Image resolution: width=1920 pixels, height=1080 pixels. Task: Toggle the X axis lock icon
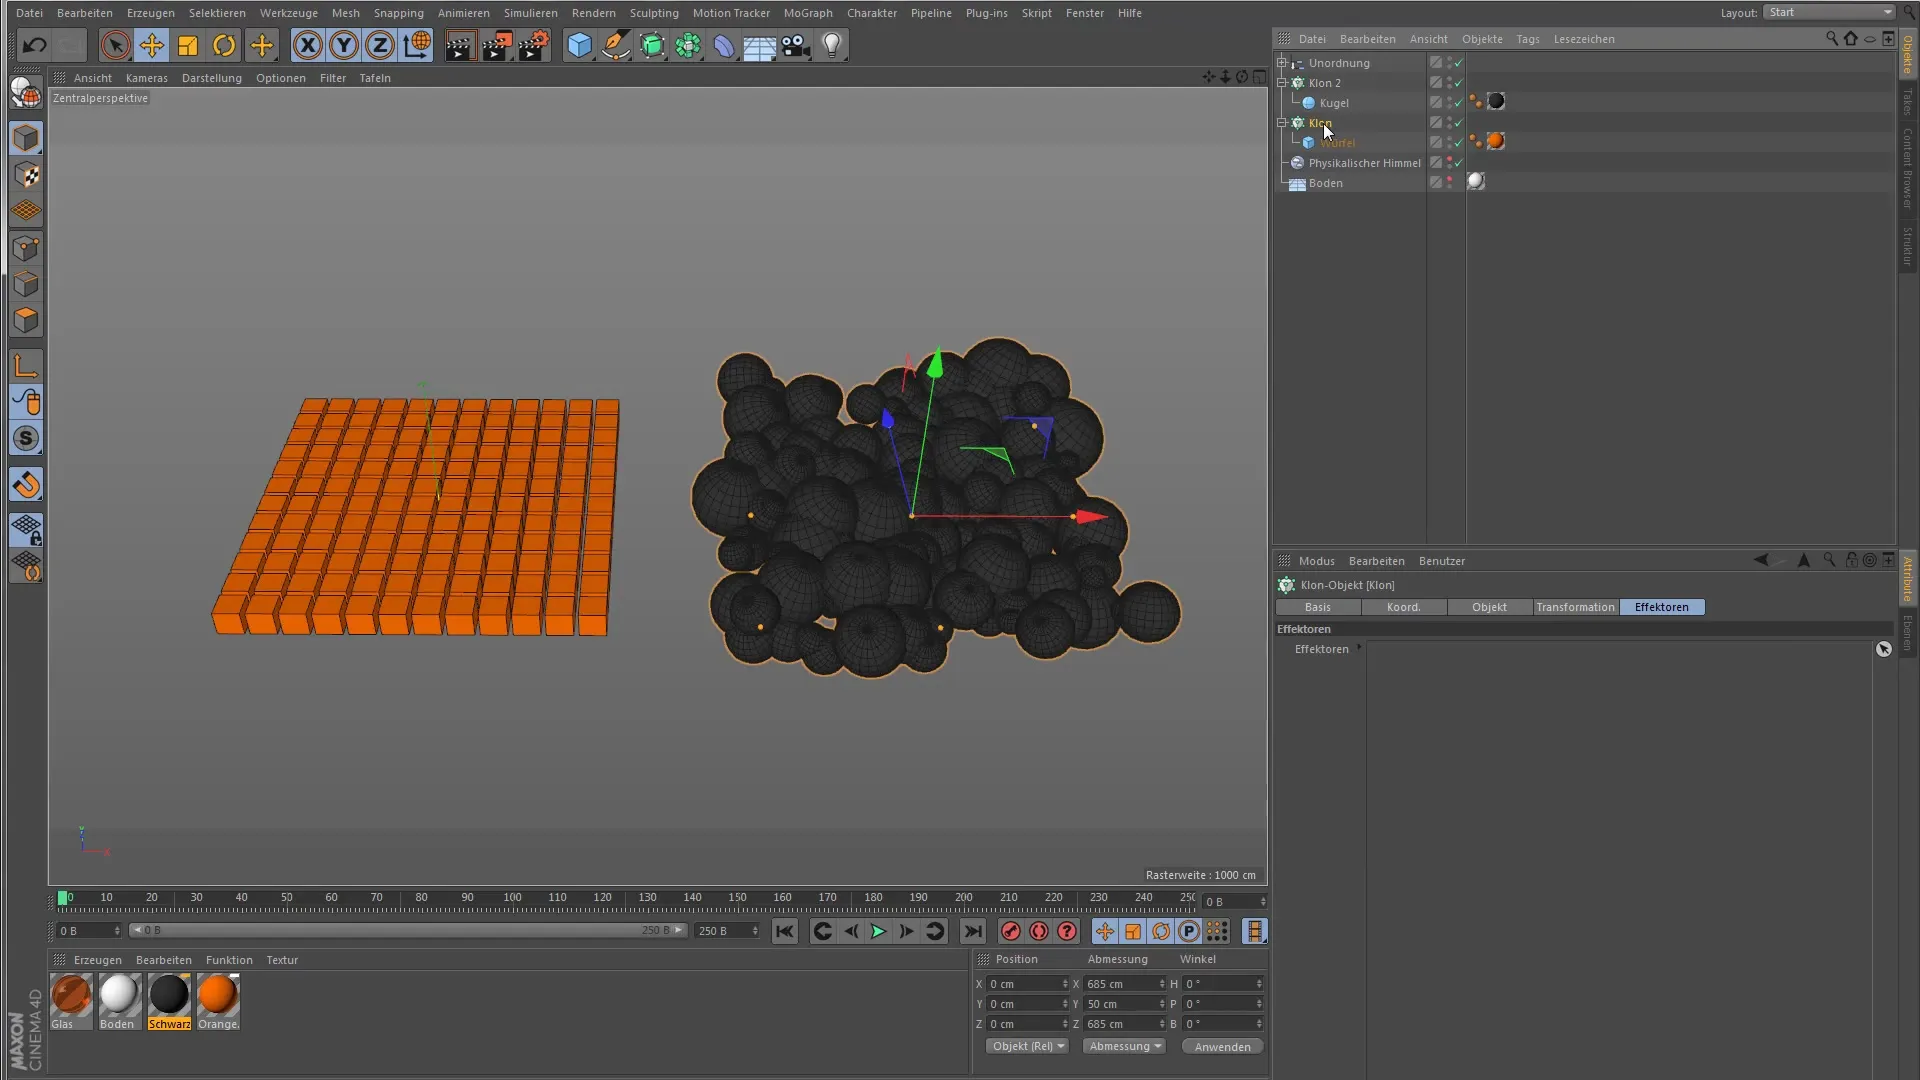point(308,45)
